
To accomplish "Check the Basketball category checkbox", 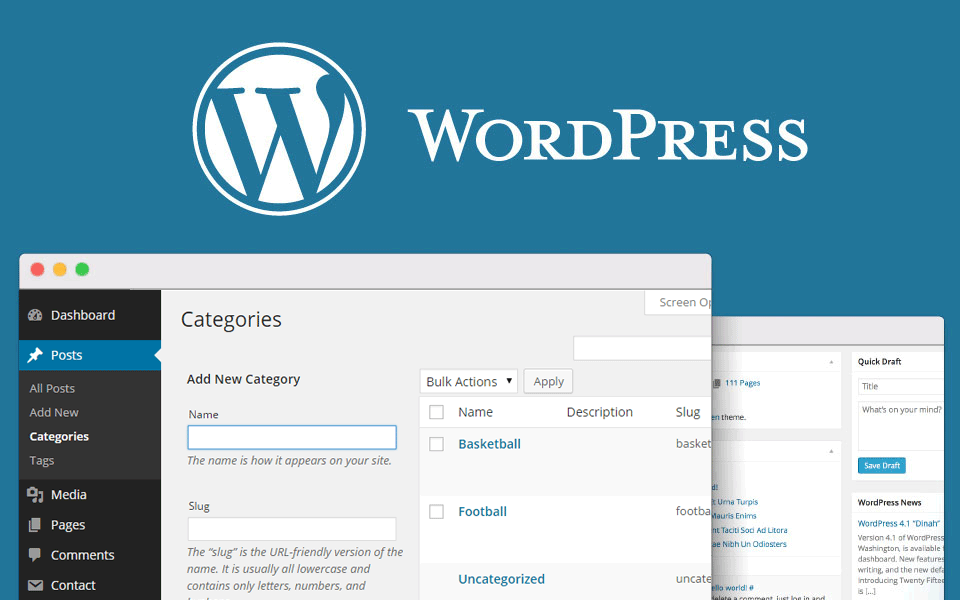I will pyautogui.click(x=436, y=443).
